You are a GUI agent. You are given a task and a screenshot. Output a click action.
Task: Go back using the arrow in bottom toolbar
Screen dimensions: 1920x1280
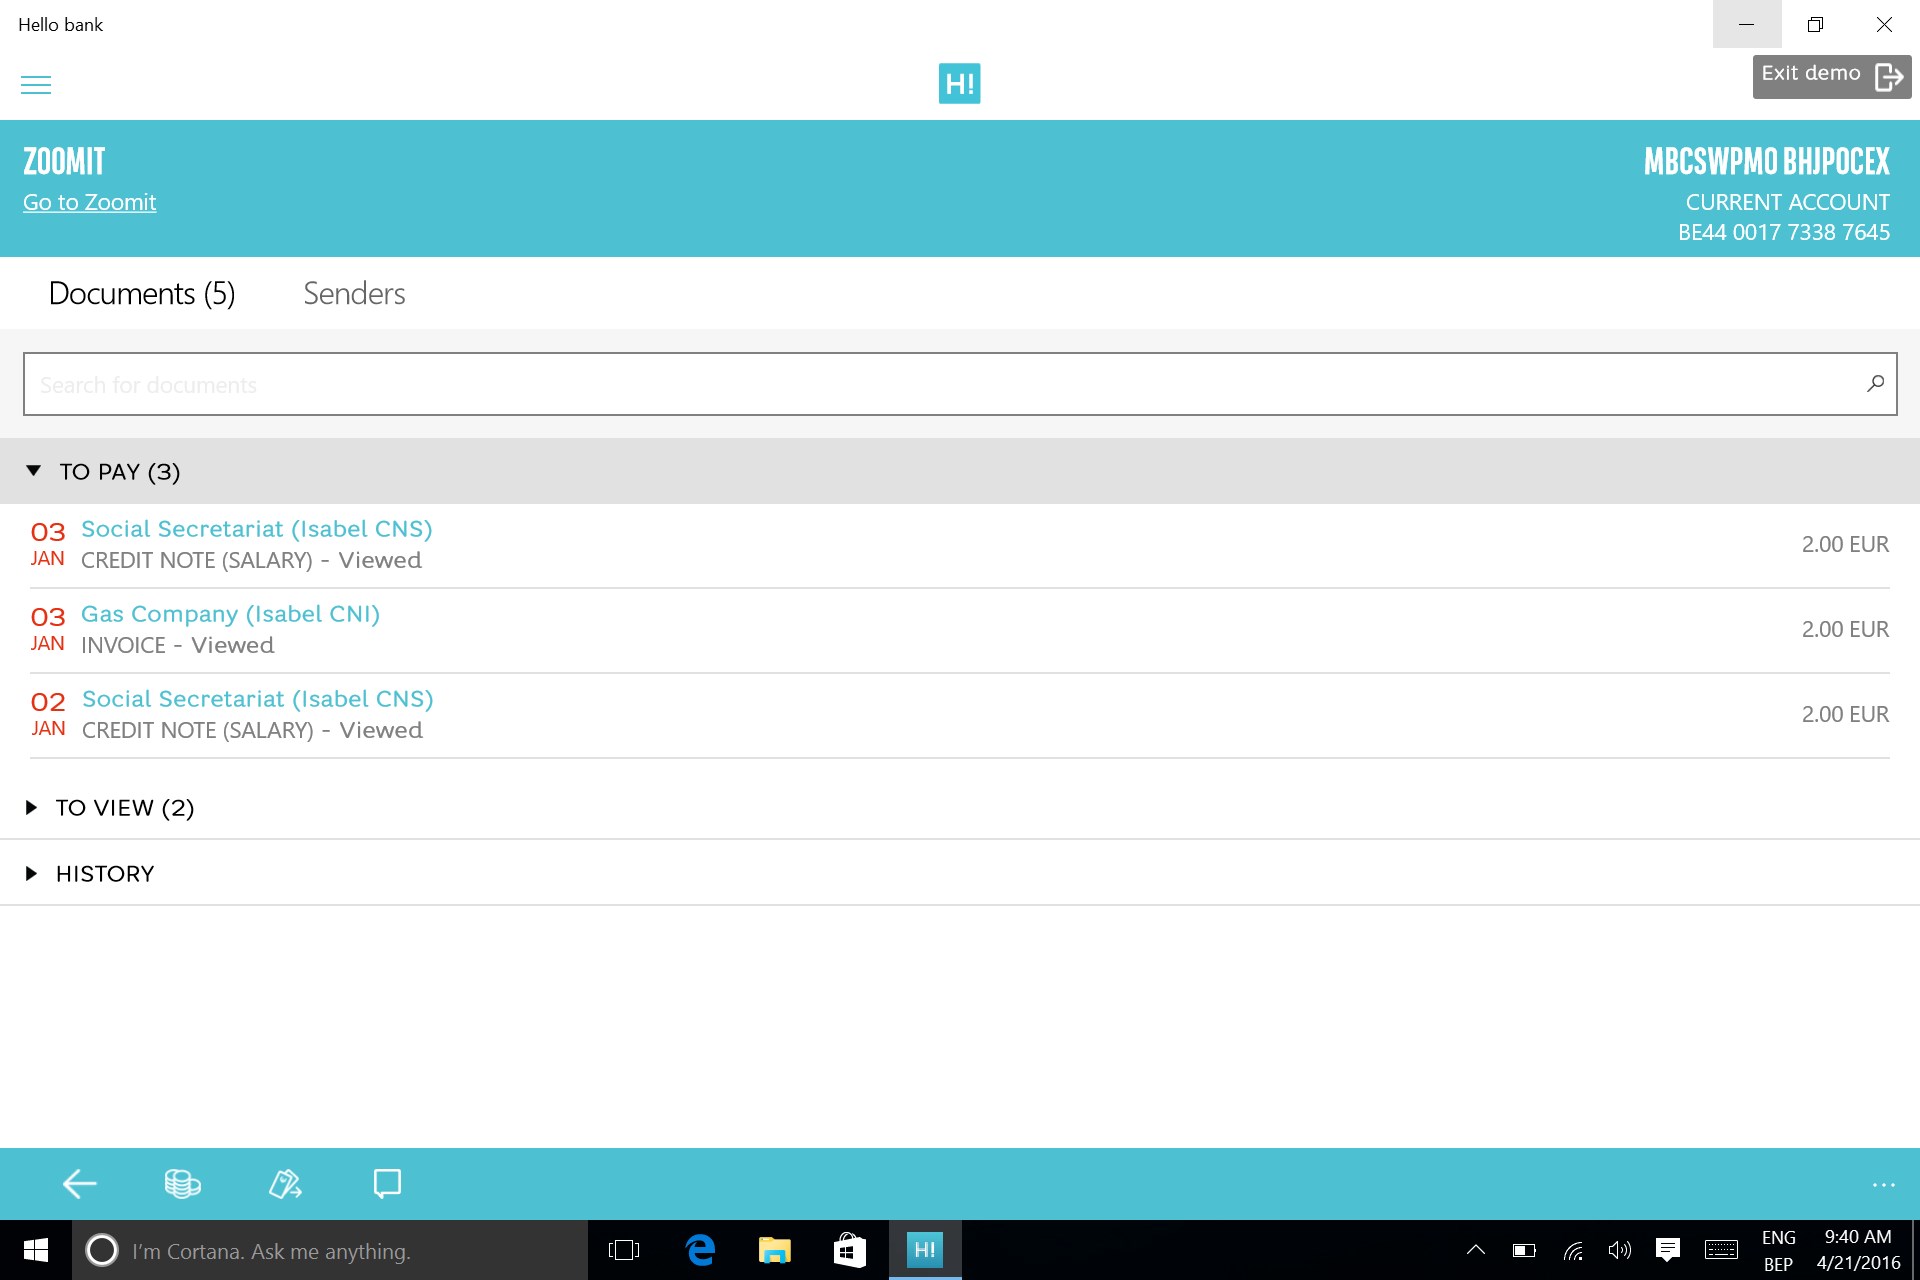coord(79,1183)
